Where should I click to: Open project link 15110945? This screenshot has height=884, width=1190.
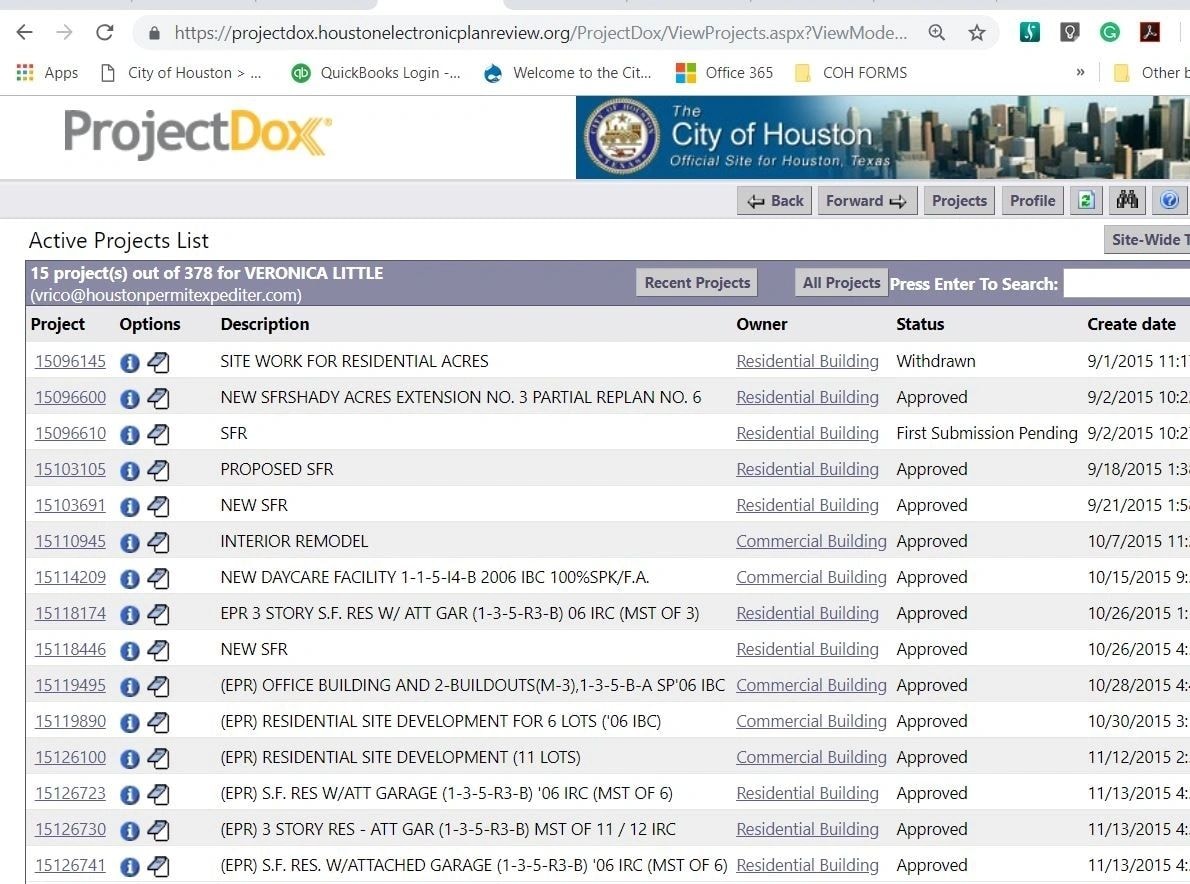tap(71, 542)
